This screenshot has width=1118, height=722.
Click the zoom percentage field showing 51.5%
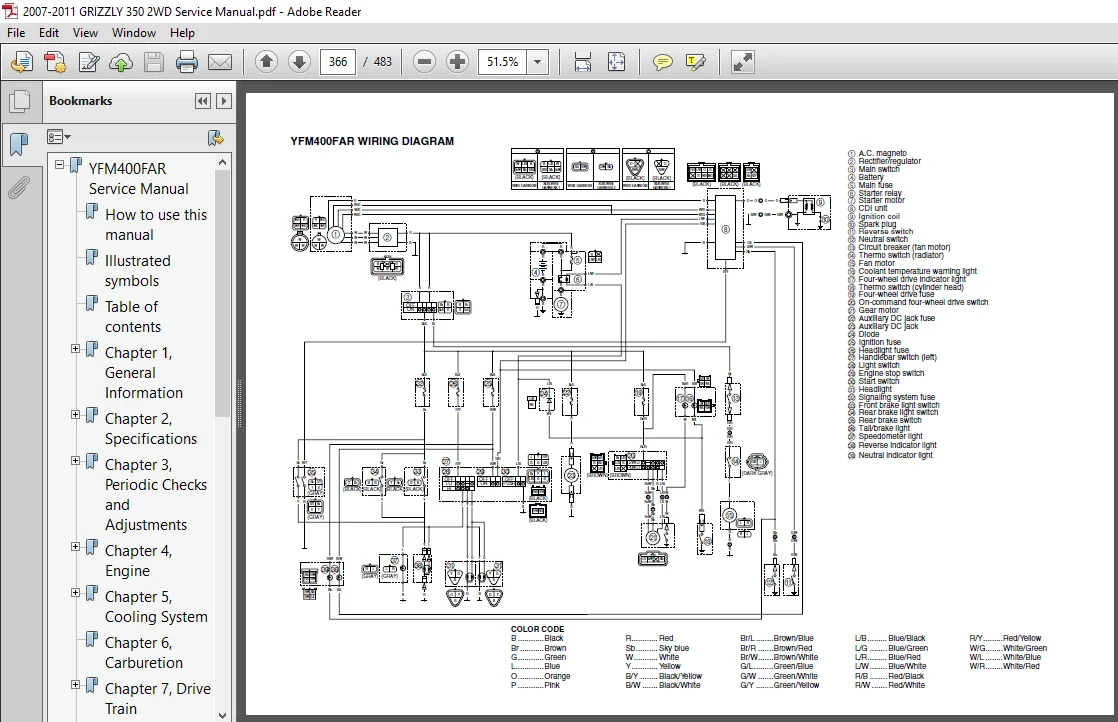click(x=503, y=62)
